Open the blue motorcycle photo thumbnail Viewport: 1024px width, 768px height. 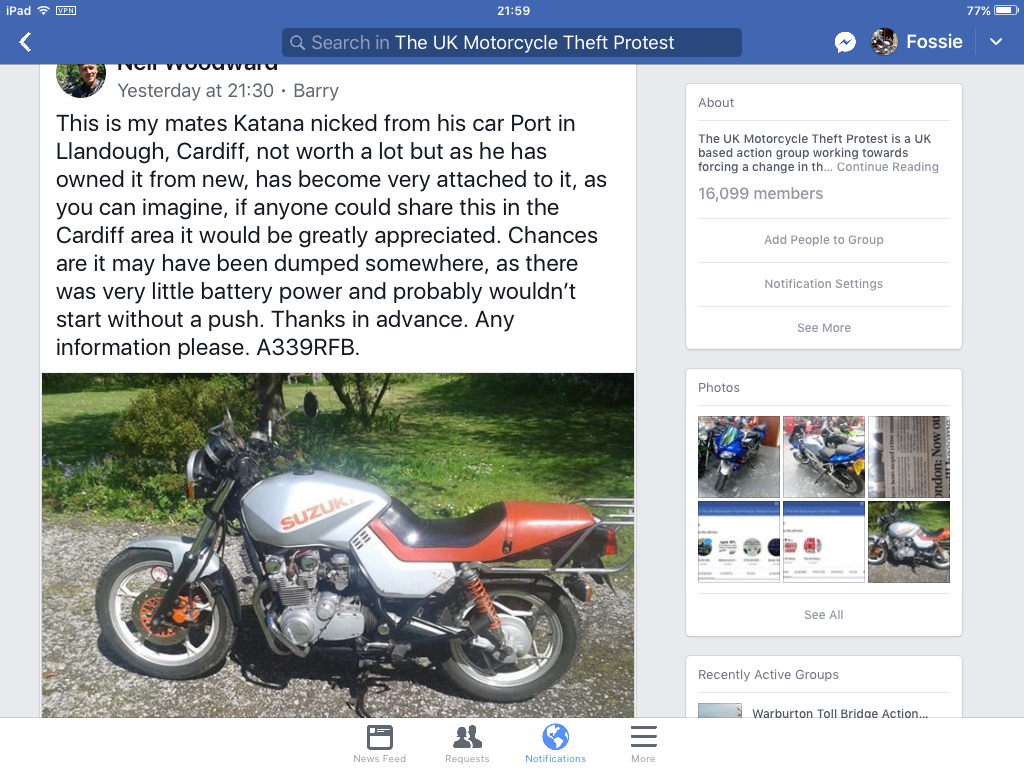[x=739, y=457]
